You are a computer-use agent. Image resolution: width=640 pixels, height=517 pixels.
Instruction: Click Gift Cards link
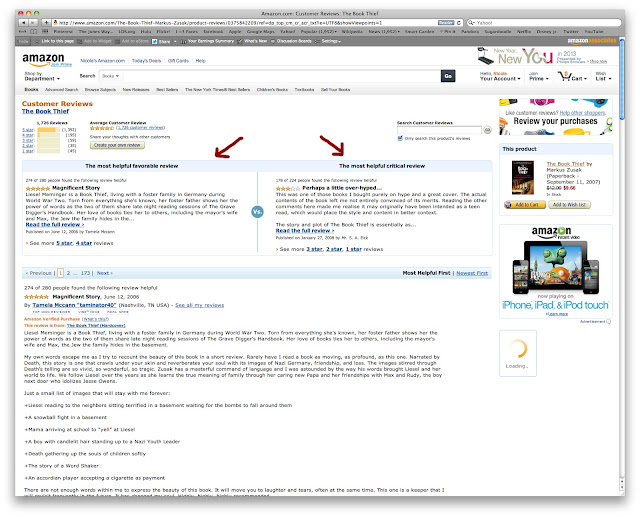(178, 61)
